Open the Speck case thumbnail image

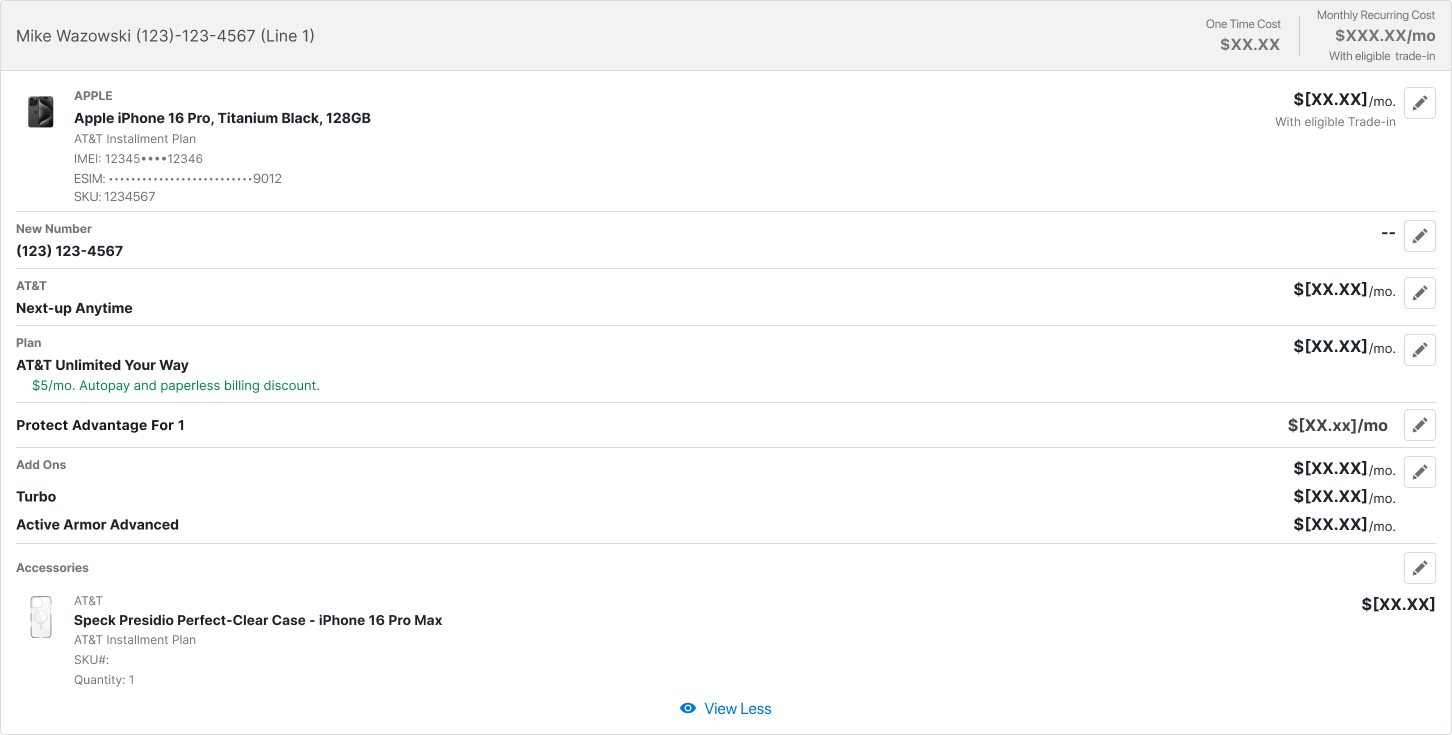[x=40, y=618]
